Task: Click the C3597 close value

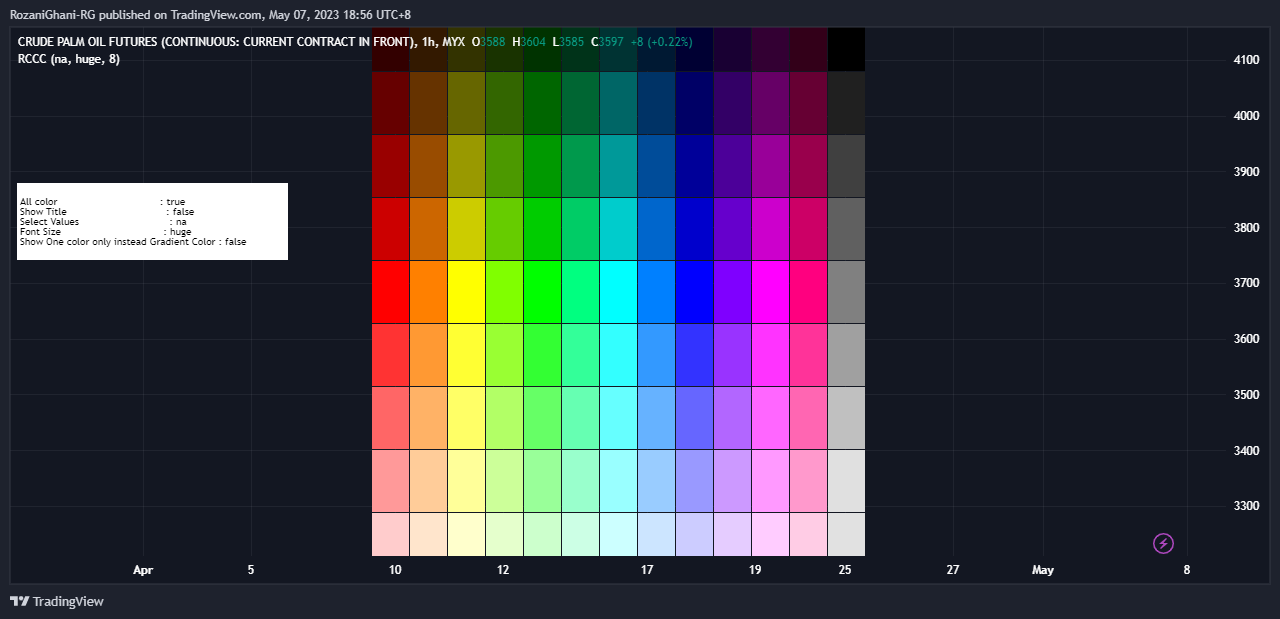Action: (608, 42)
